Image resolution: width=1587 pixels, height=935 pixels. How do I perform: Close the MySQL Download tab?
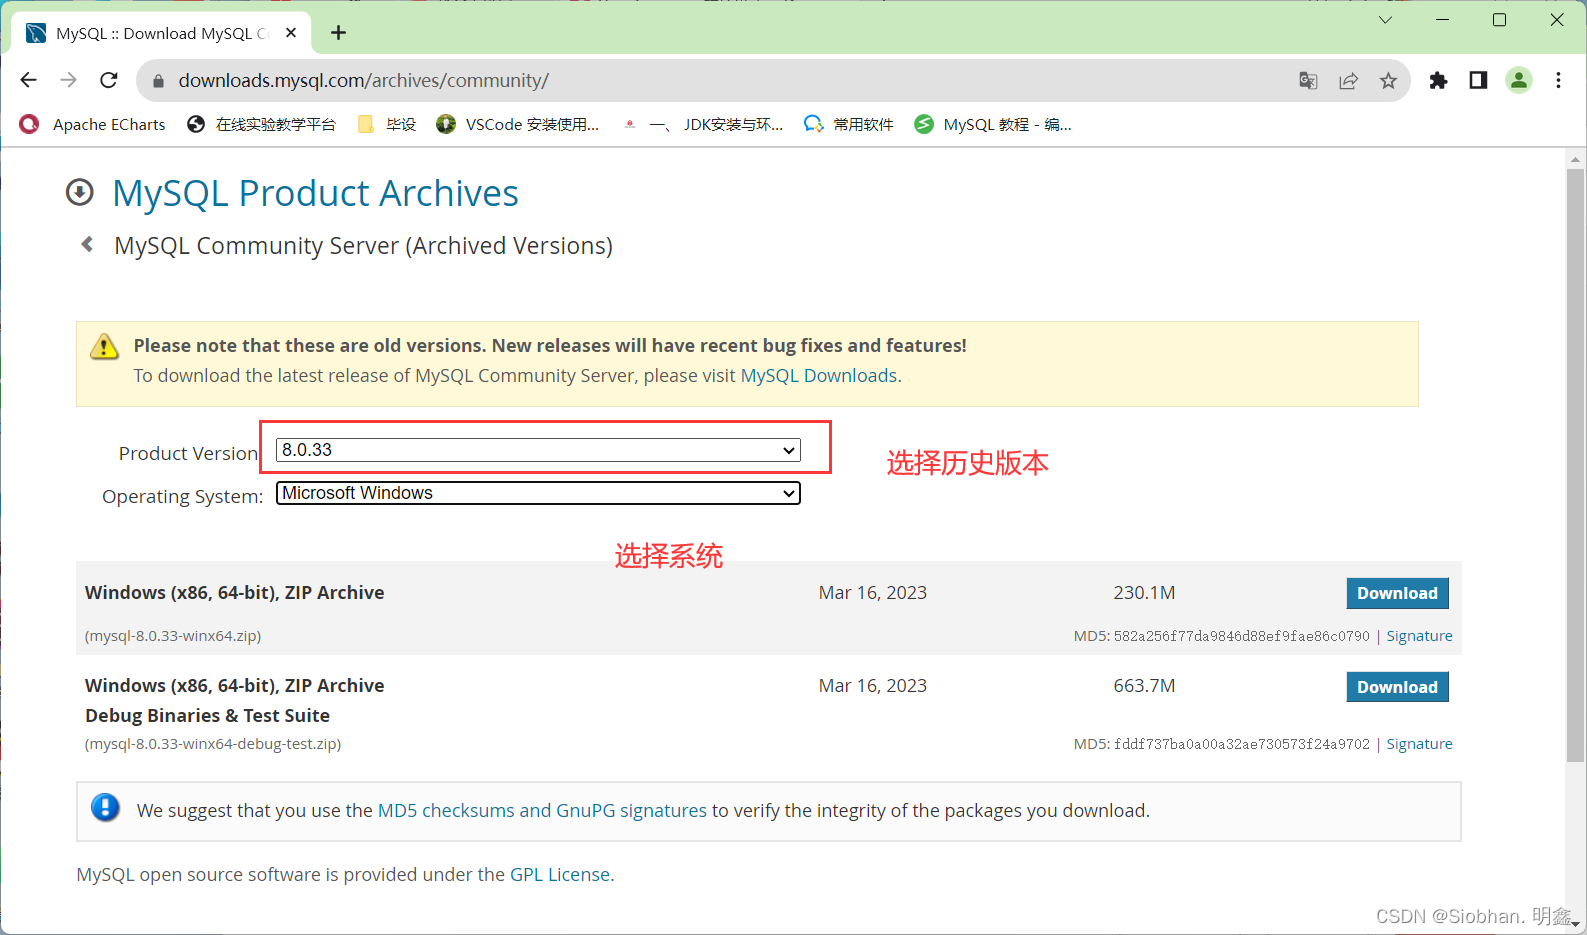coord(291,33)
